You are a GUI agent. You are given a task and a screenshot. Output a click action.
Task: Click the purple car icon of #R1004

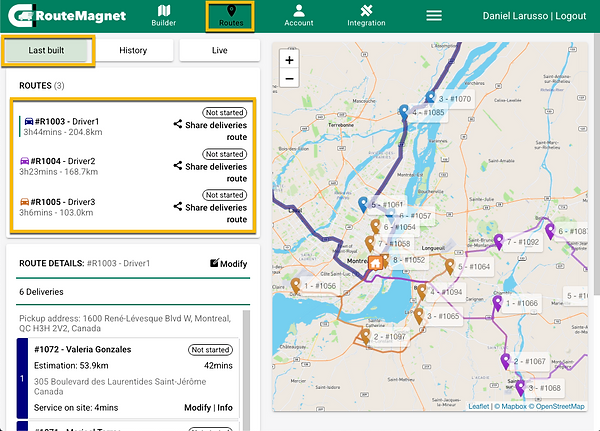click(x=24, y=161)
